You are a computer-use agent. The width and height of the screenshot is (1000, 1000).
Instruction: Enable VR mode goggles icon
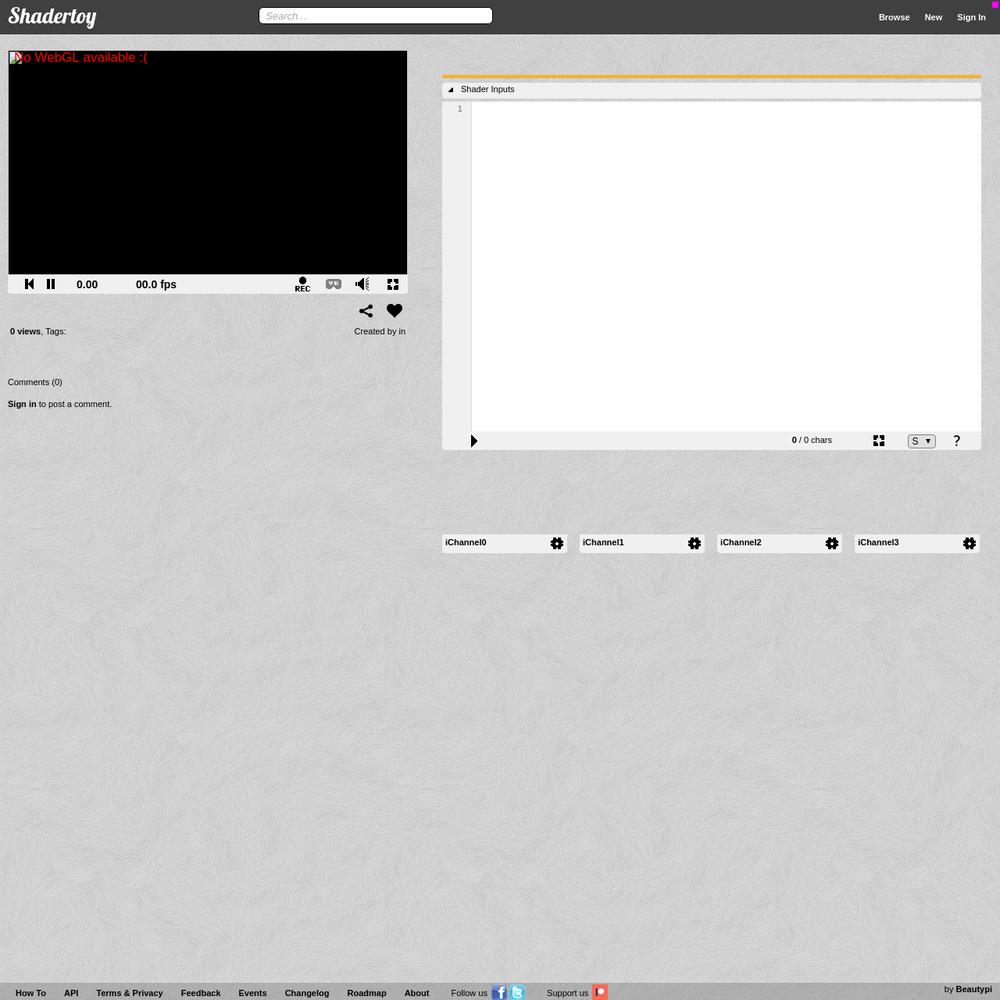coord(334,284)
